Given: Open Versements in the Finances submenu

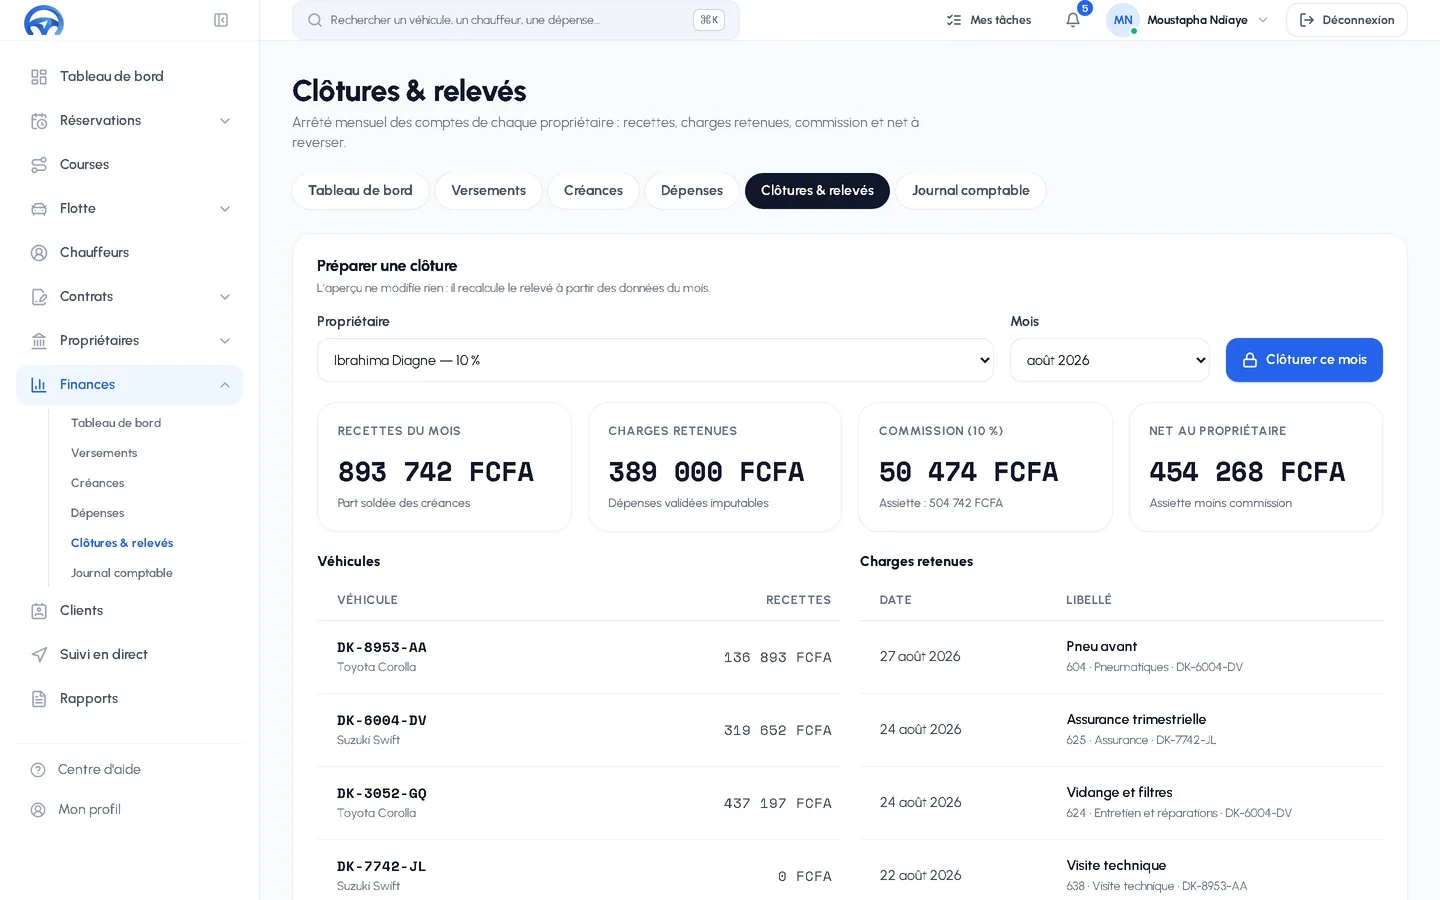Looking at the screenshot, I should (x=104, y=453).
